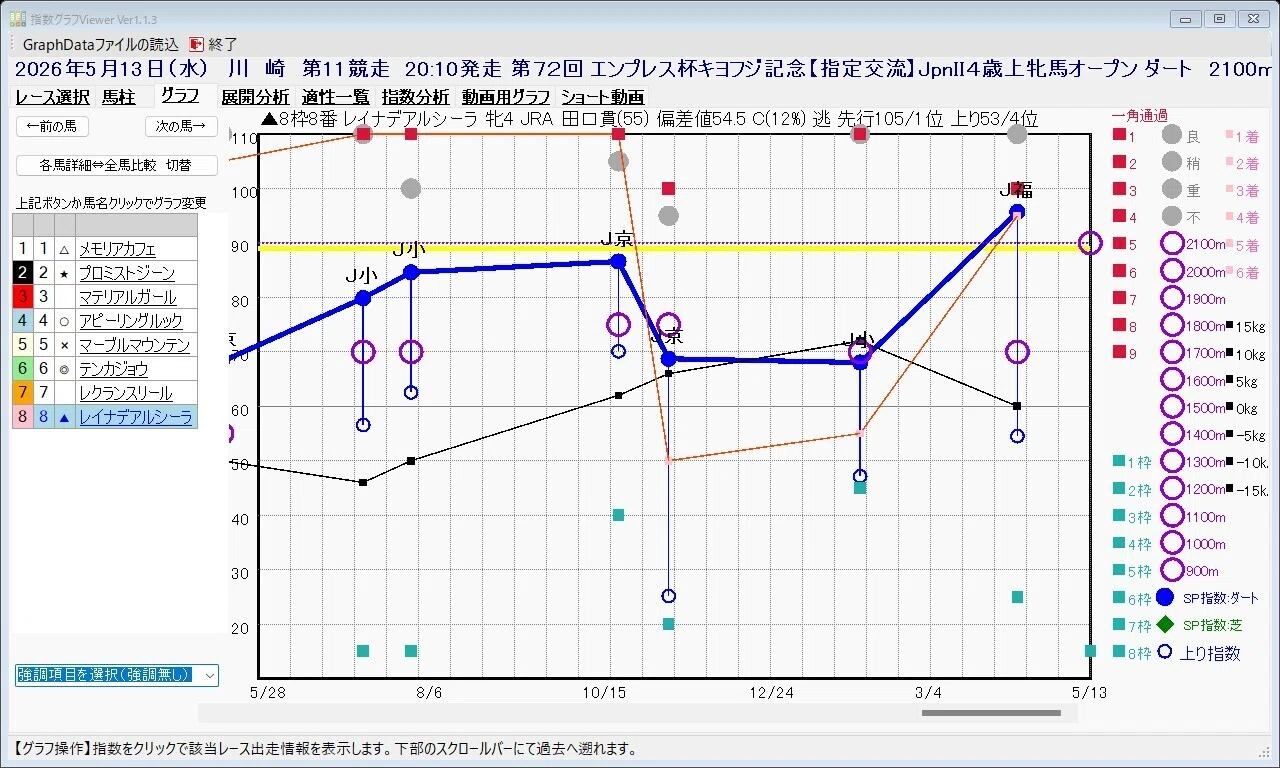Viewport: 1280px width, 768px height.
Task: Click the 10/15 date label on the axis
Action: [603, 692]
